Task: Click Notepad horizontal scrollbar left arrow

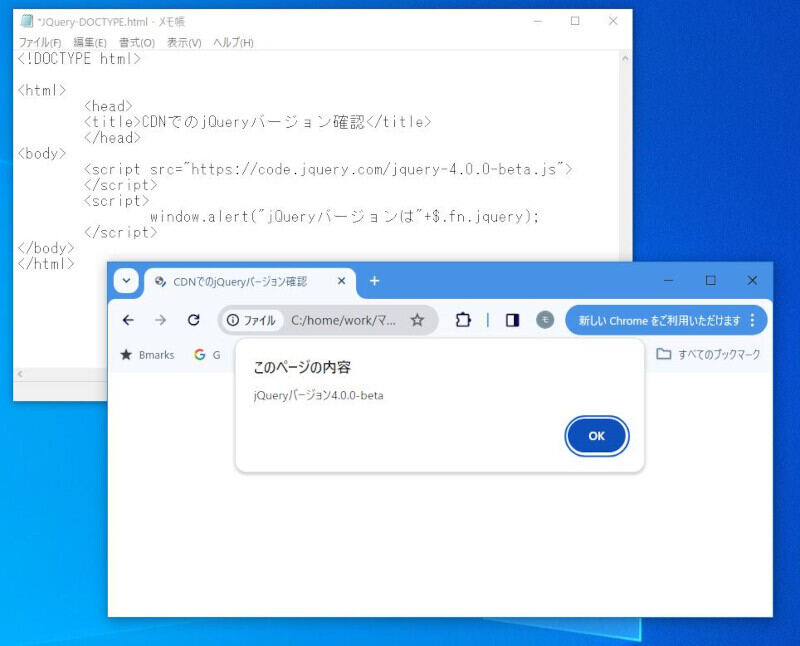Action: pyautogui.click(x=20, y=374)
